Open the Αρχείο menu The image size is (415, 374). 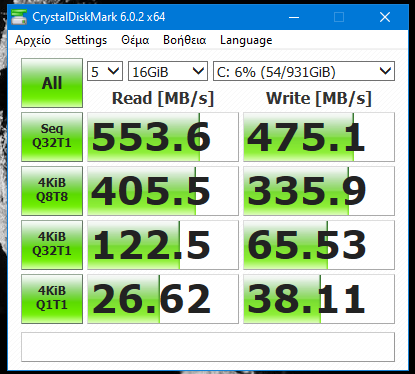coord(33,40)
